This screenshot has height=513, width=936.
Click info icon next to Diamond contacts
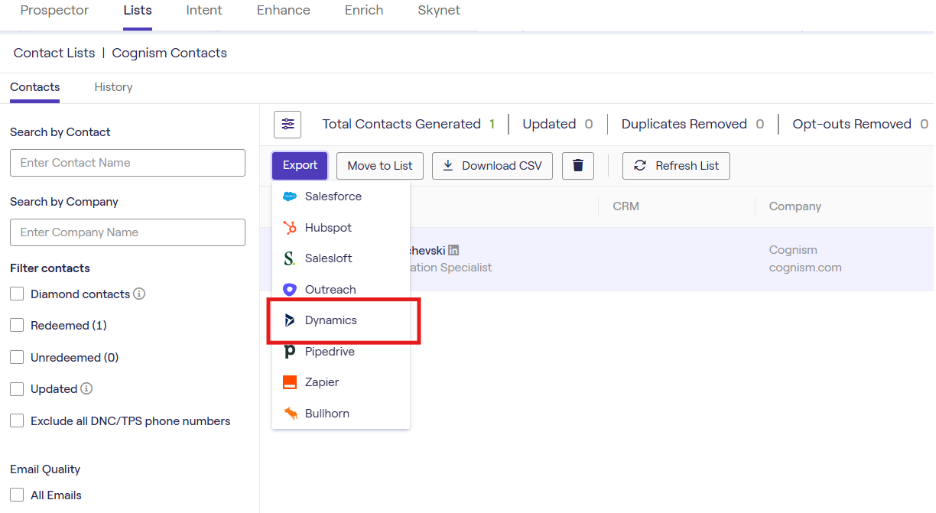click(x=140, y=294)
